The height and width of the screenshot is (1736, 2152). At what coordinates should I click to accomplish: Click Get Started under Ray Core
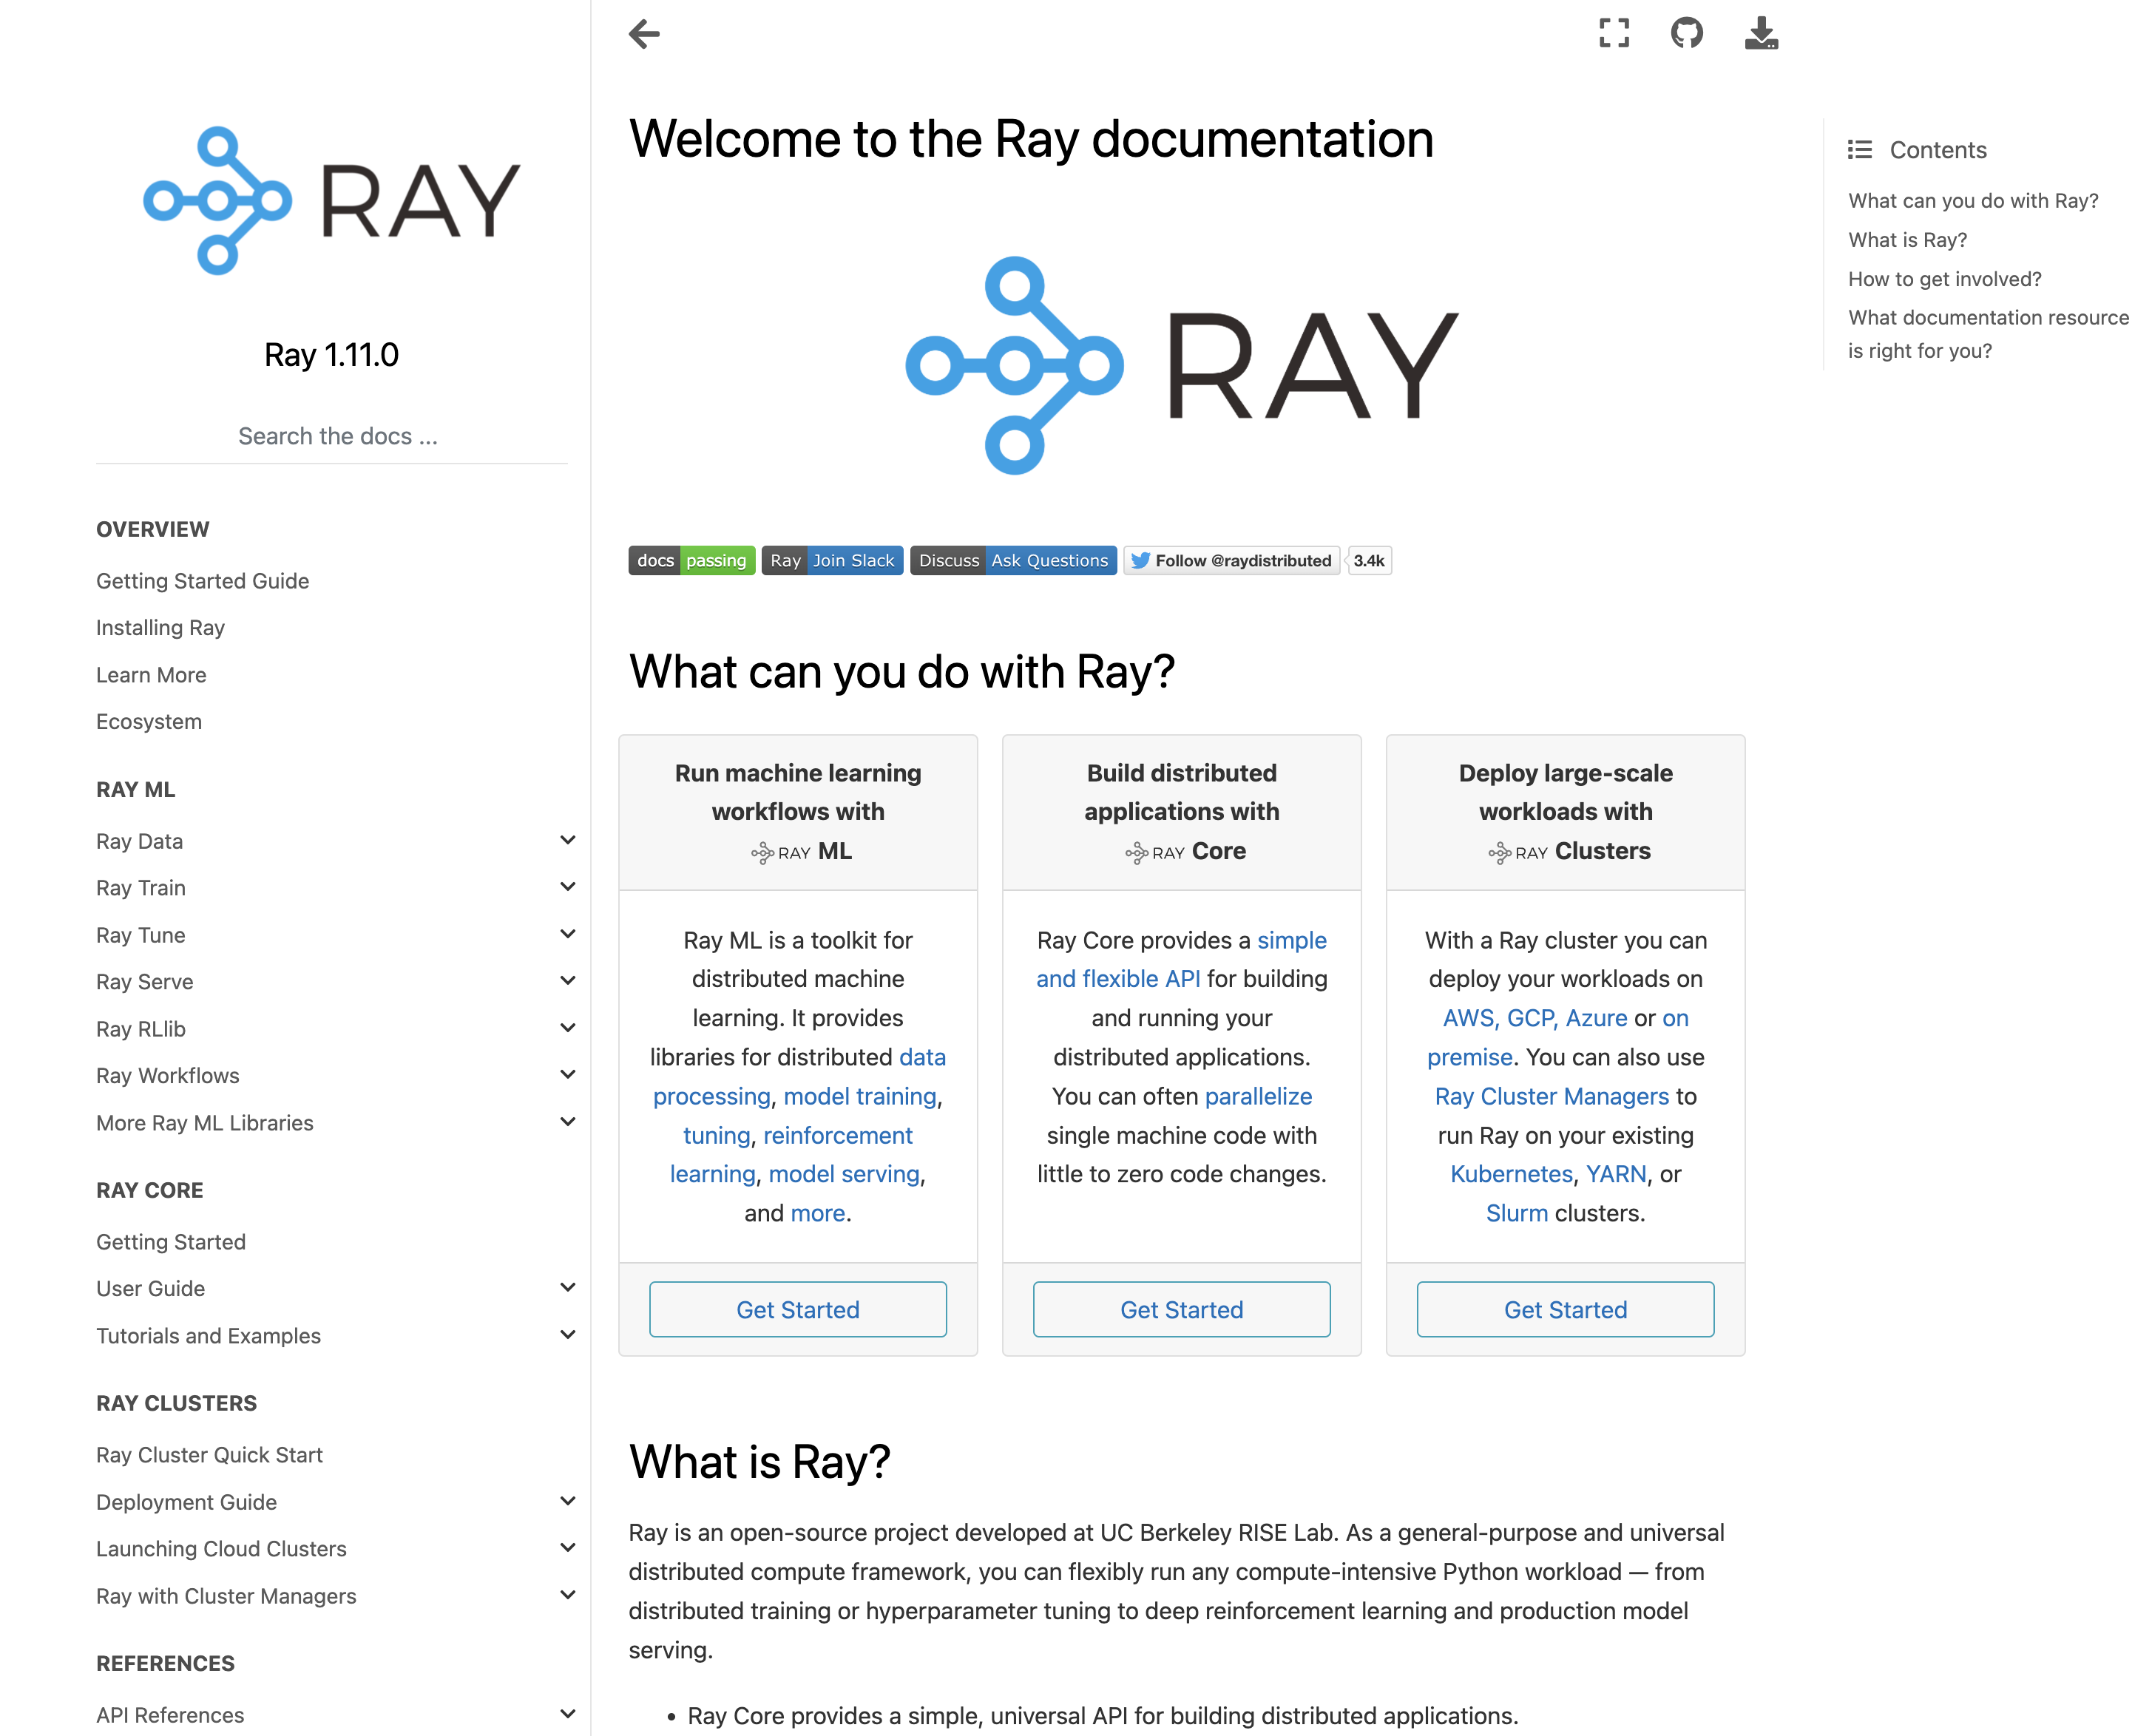tap(1181, 1309)
